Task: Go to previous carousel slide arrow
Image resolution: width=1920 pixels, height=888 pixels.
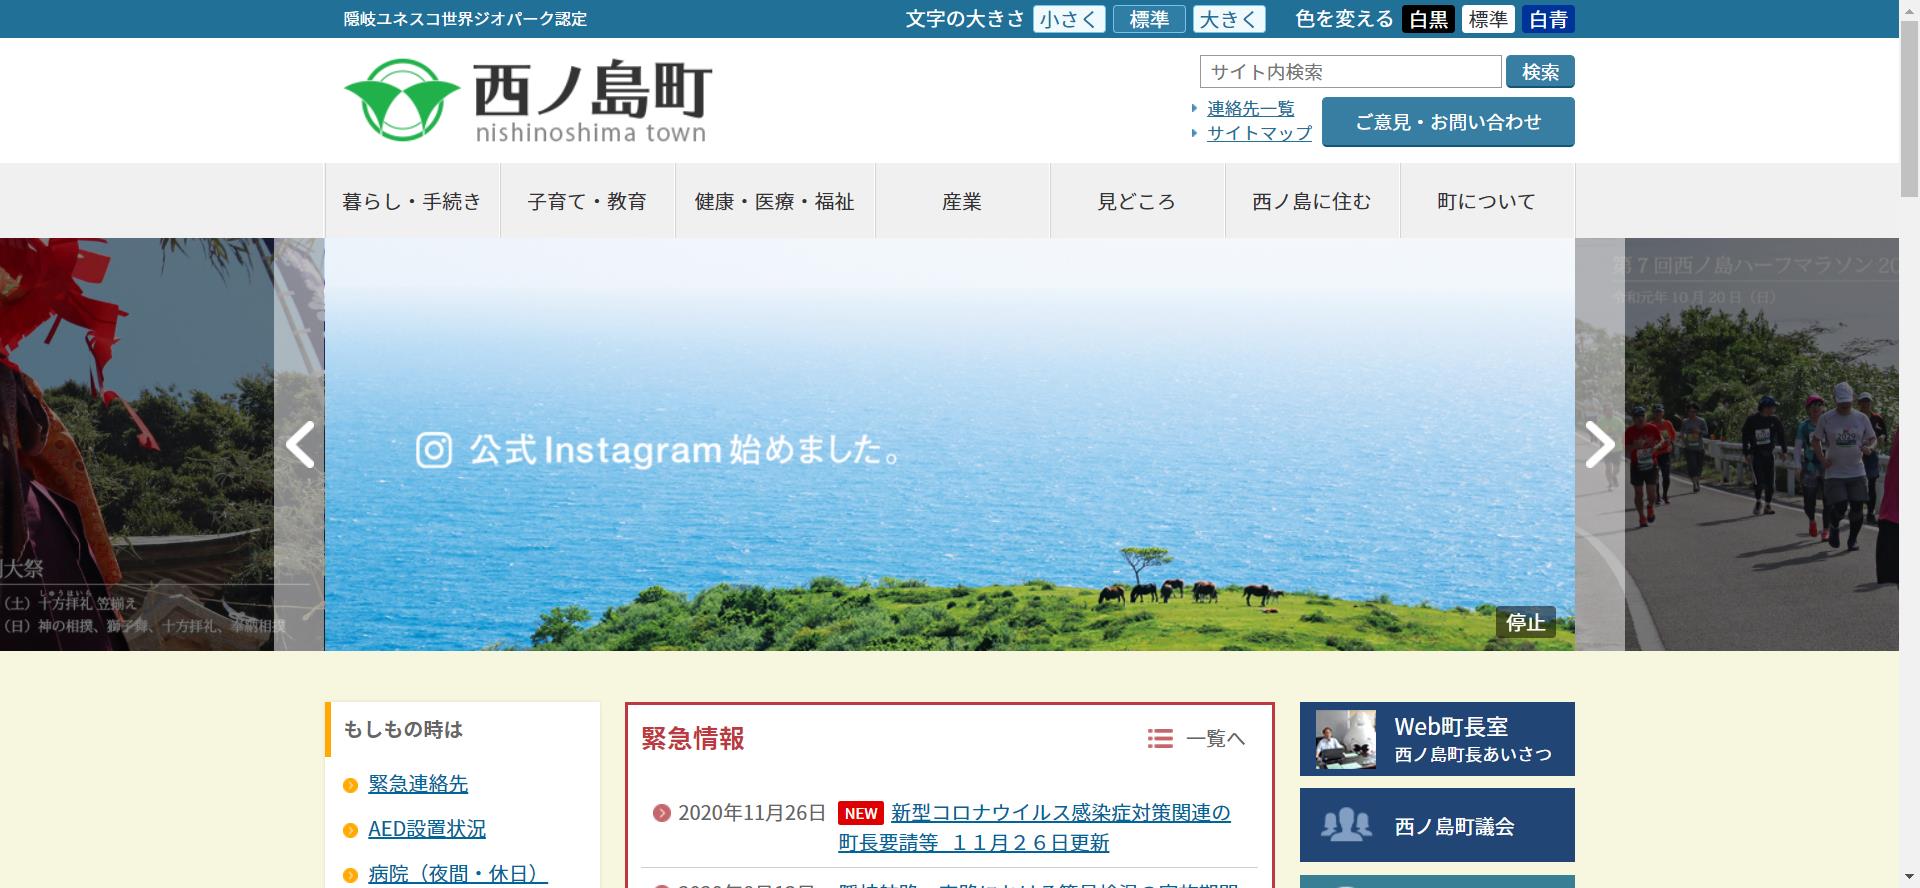Action: (x=300, y=444)
